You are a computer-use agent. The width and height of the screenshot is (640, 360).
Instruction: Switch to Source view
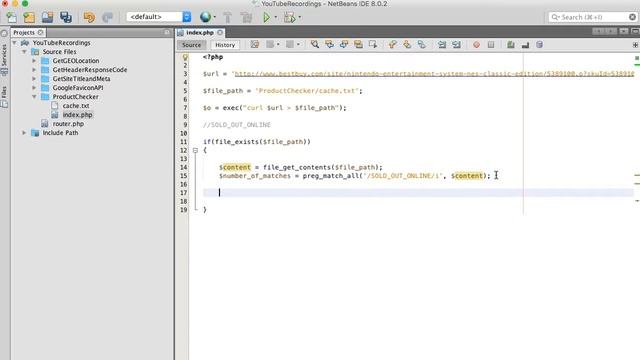point(191,45)
